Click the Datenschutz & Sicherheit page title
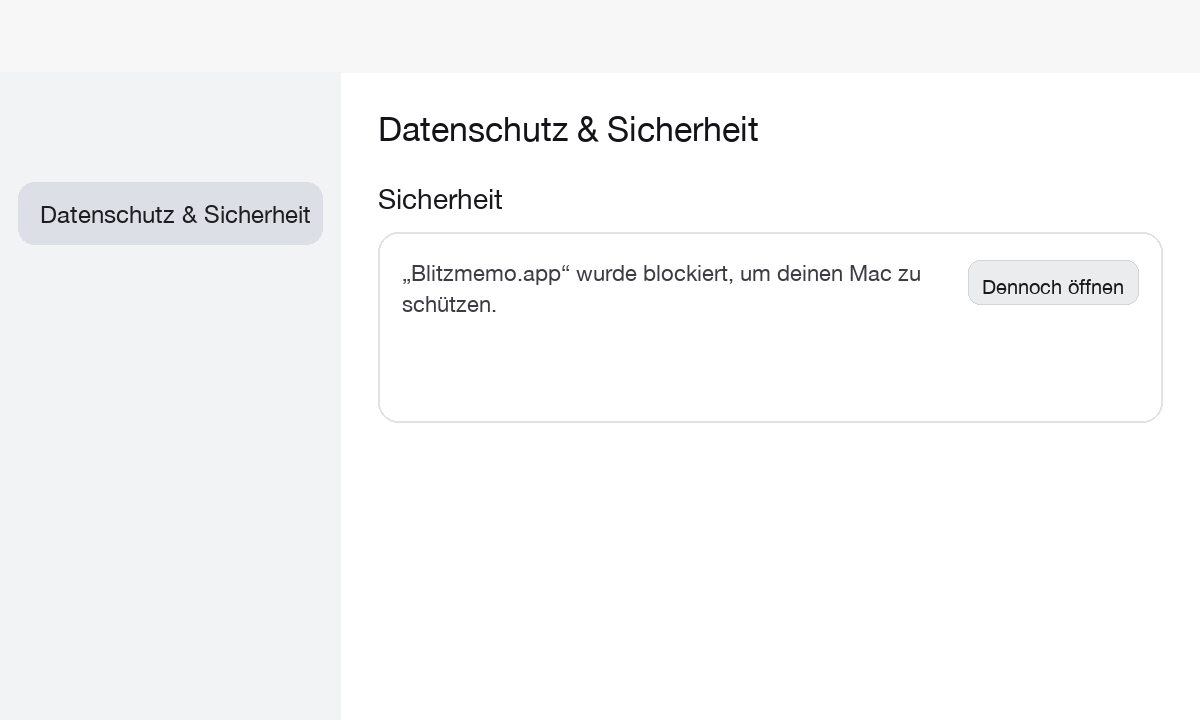The height and width of the screenshot is (720, 1200). click(x=568, y=129)
